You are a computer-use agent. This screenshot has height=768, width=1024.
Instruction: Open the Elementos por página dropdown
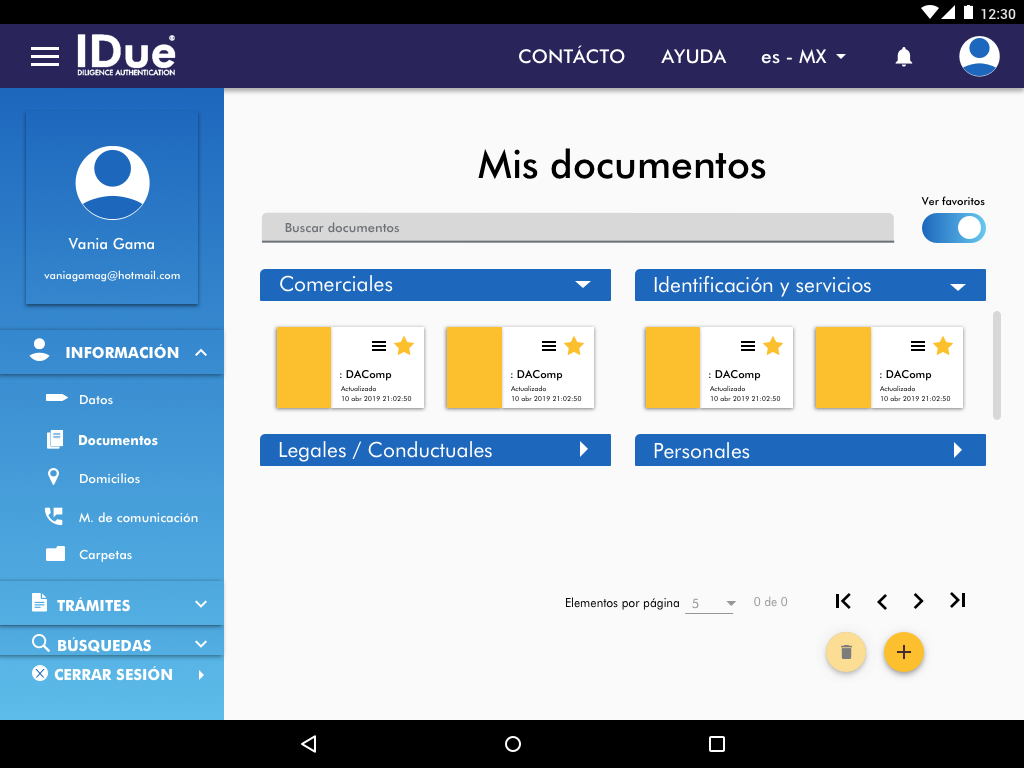coord(710,603)
